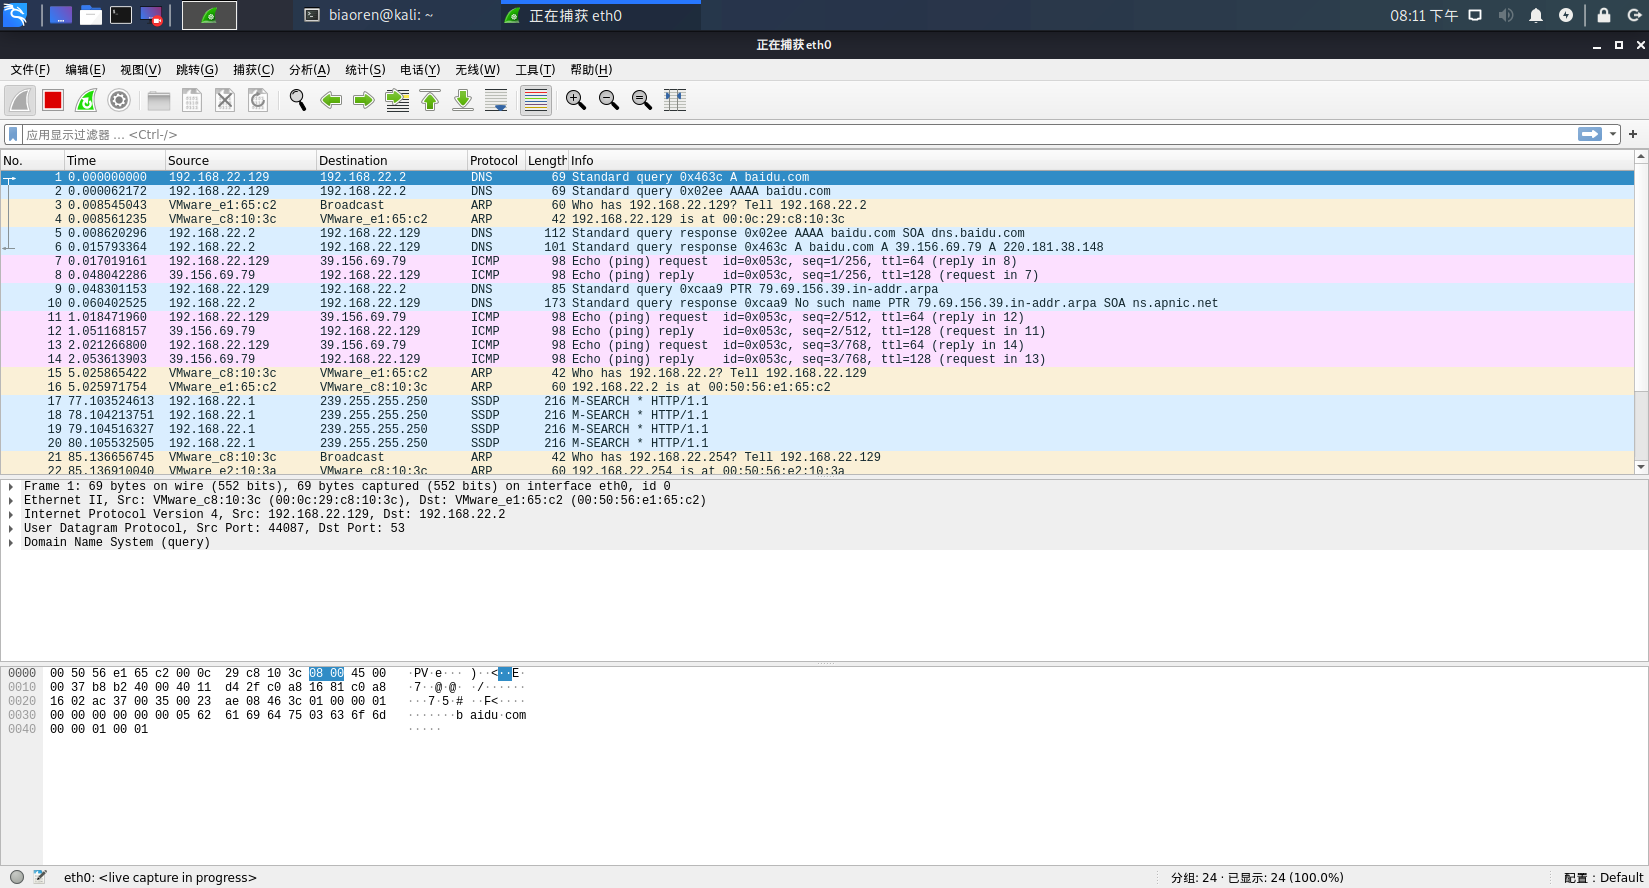The image size is (1649, 888).
Task: Click the display filter bookmark icon
Action: point(13,134)
